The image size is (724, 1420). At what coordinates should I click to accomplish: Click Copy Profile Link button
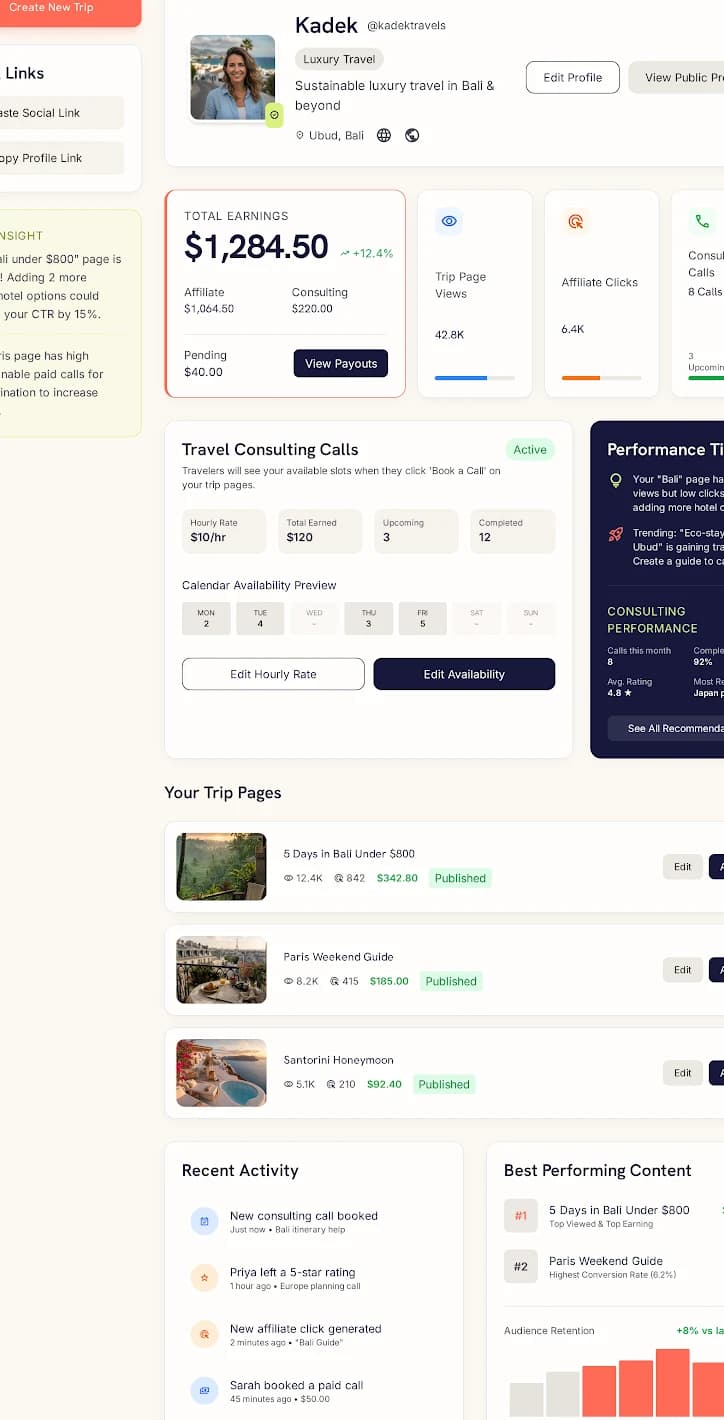tap(60, 158)
